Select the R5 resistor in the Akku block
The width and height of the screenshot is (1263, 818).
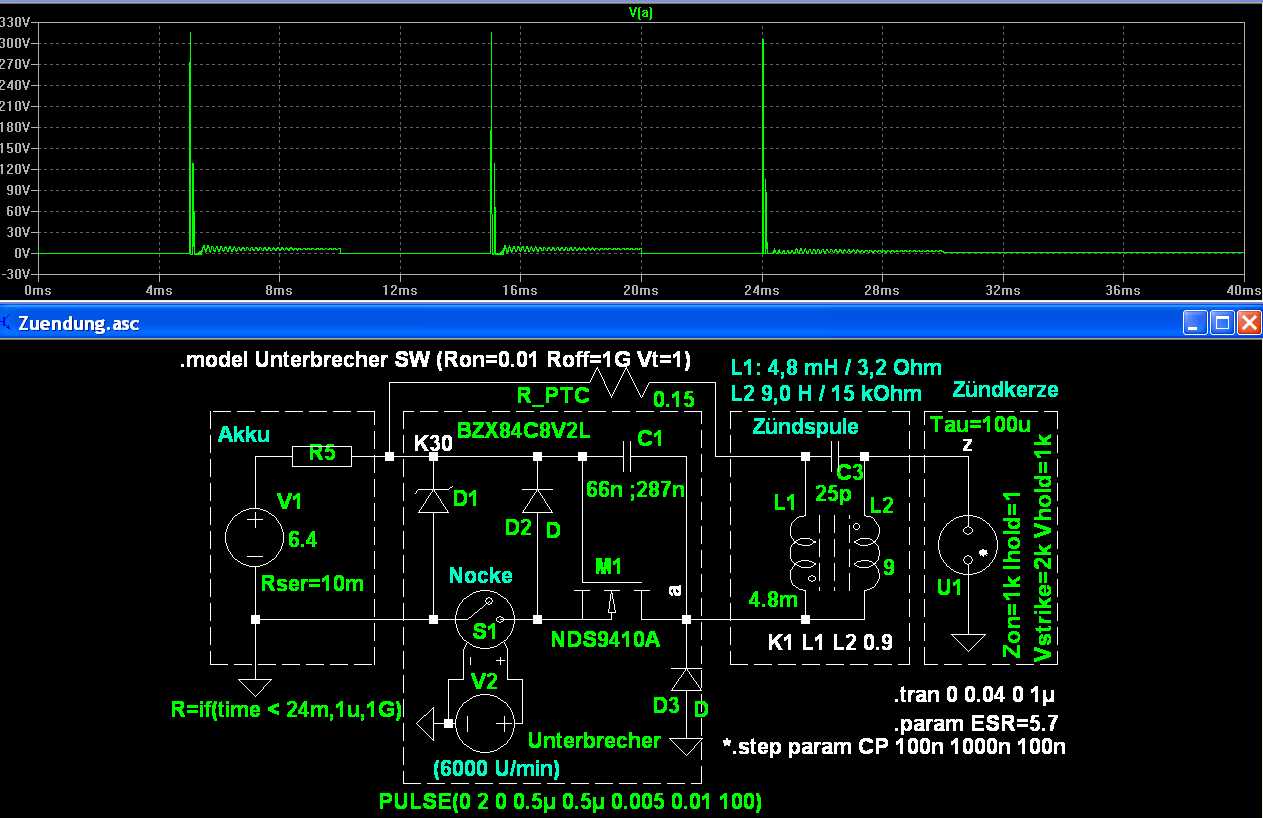(322, 457)
